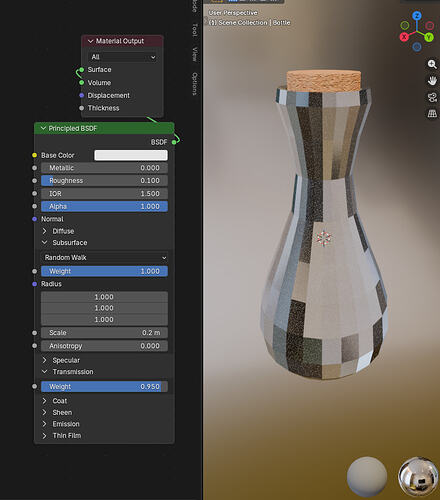This screenshot has height=500, width=440.
Task: Click the IOR value field
Action: [x=104, y=194]
